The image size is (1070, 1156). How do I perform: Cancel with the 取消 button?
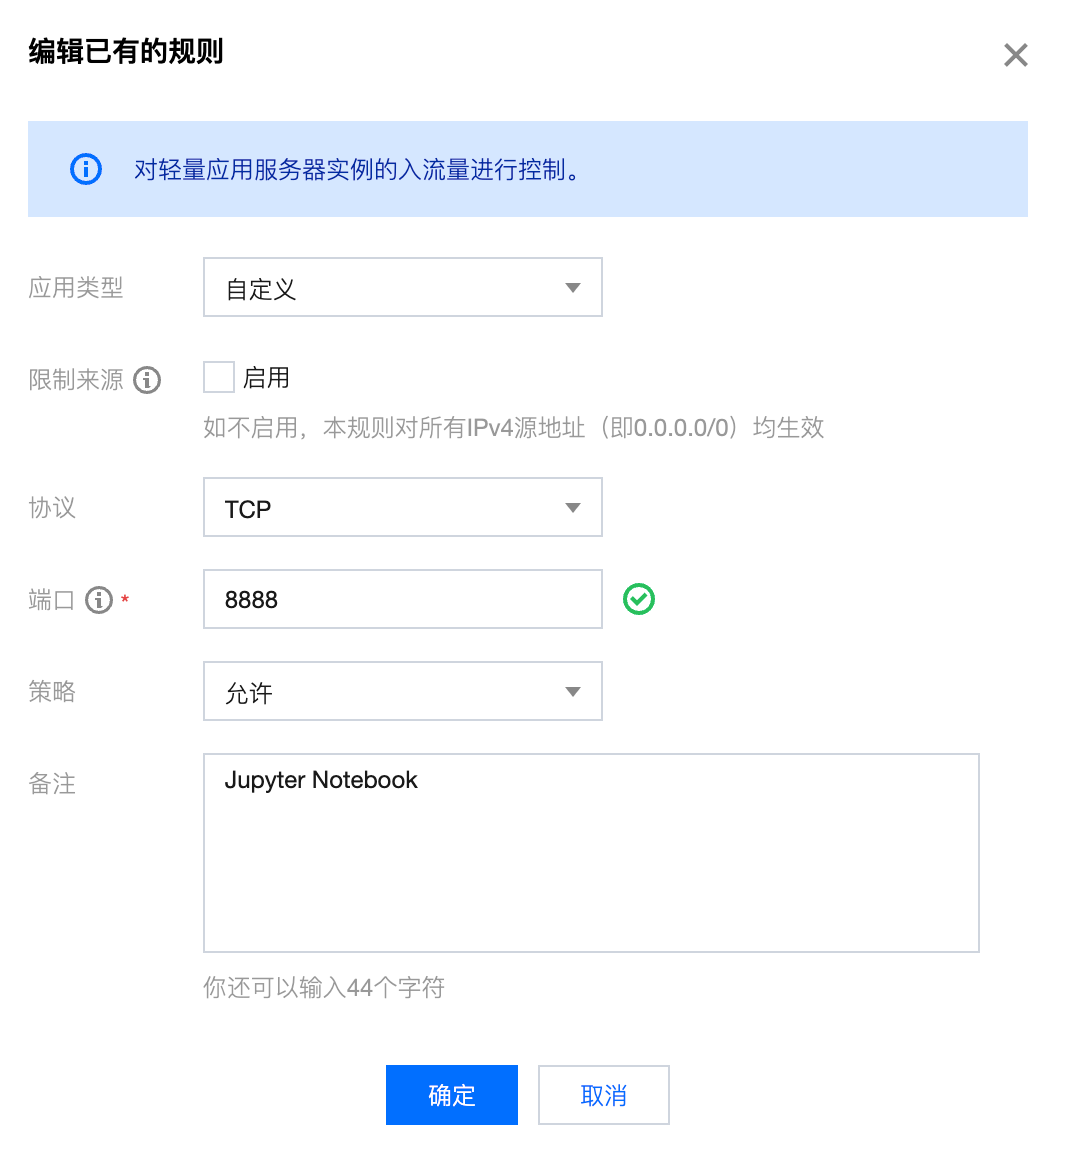(x=603, y=1095)
